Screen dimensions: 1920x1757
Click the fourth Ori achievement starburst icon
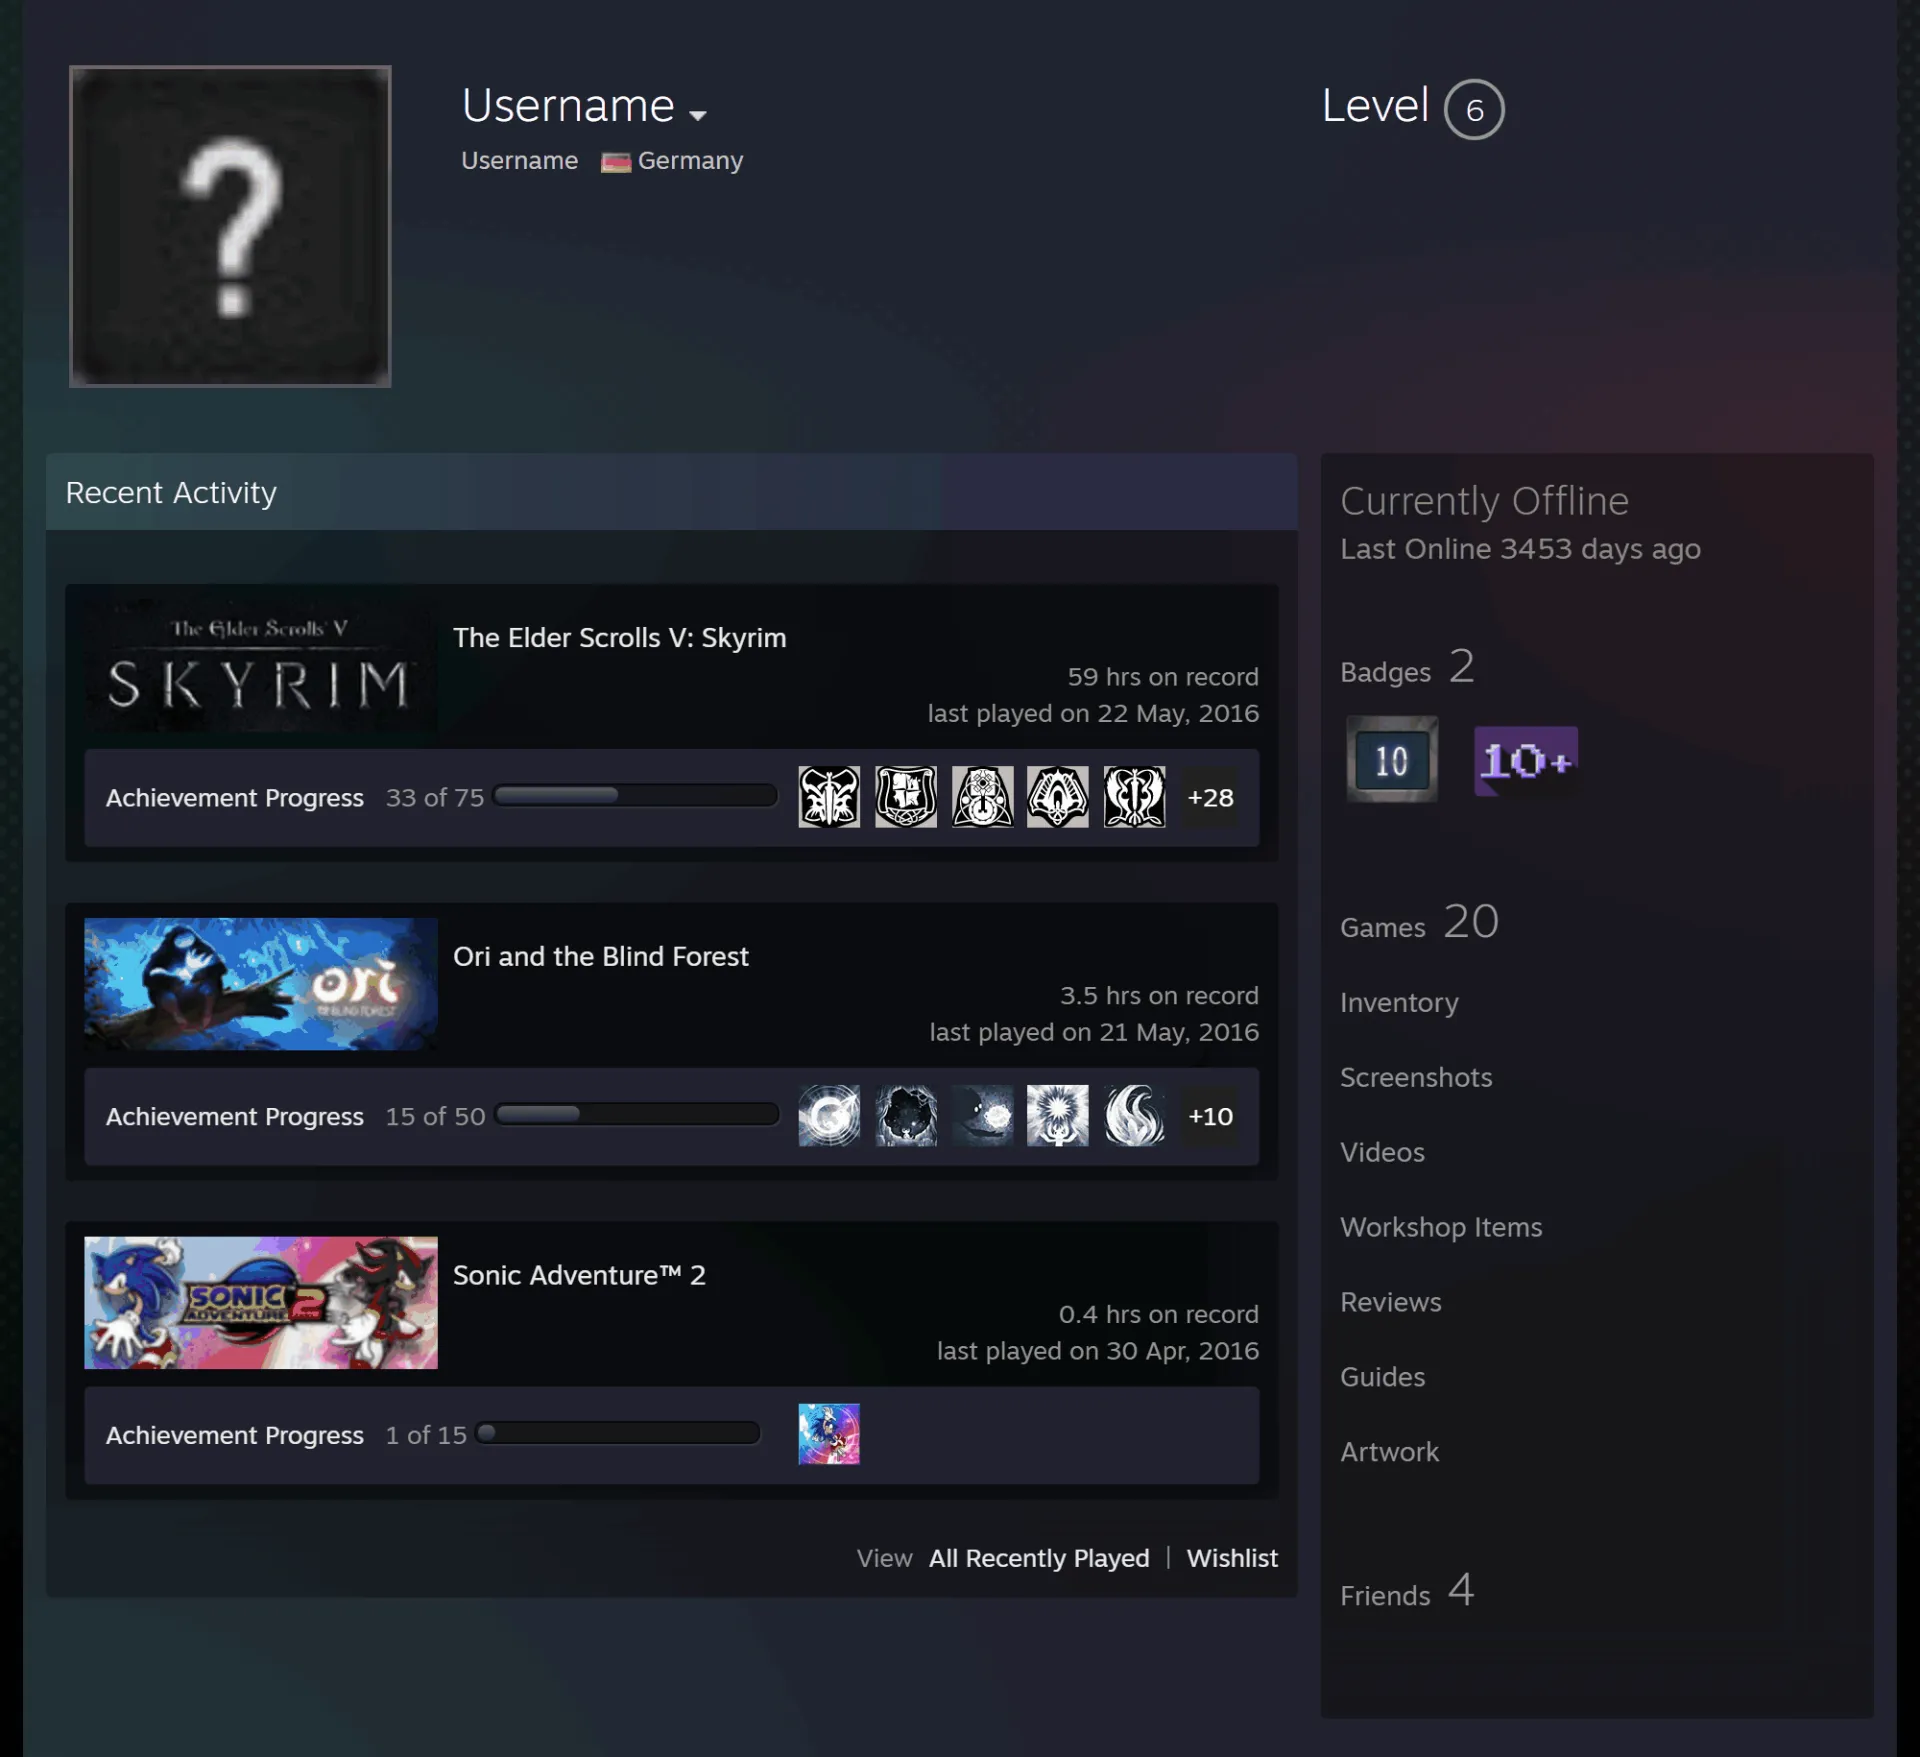click(1057, 1115)
